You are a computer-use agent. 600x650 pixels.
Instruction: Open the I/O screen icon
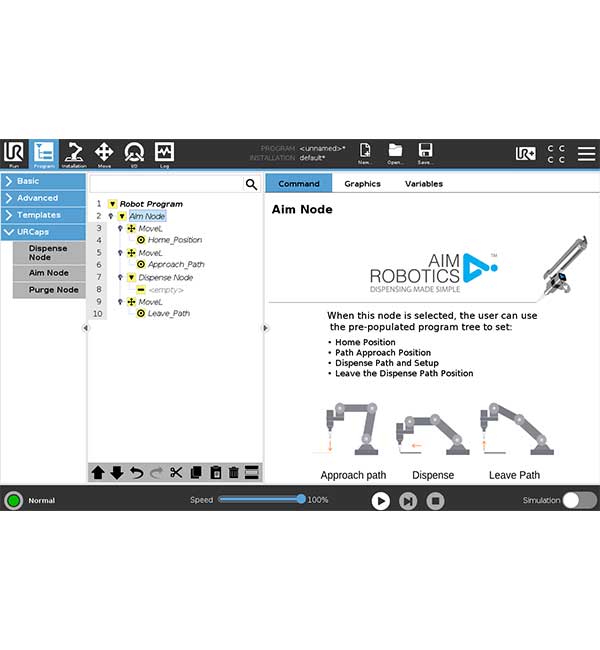(x=134, y=154)
